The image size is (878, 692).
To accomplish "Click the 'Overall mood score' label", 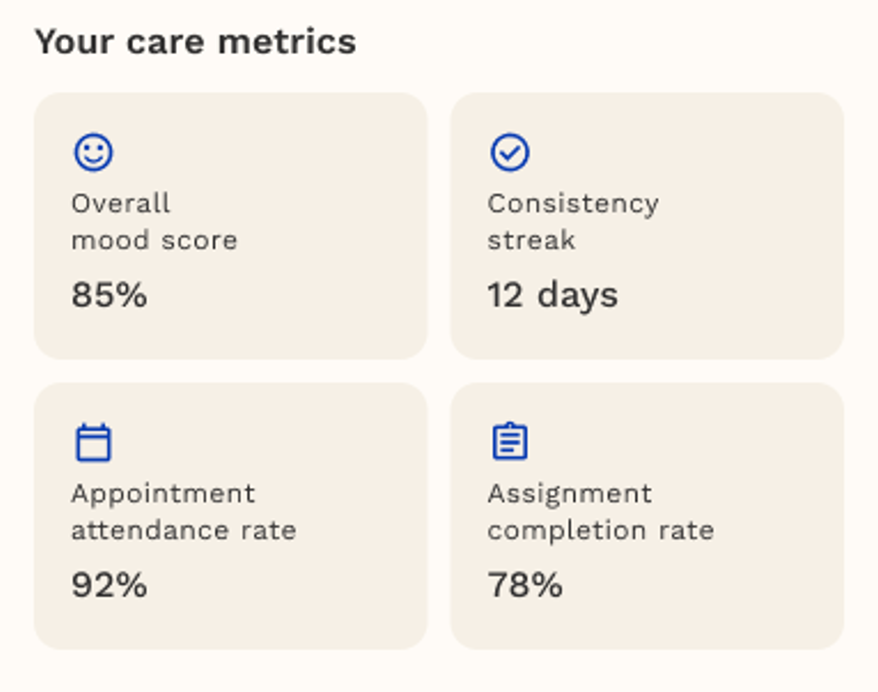I will click(x=154, y=222).
